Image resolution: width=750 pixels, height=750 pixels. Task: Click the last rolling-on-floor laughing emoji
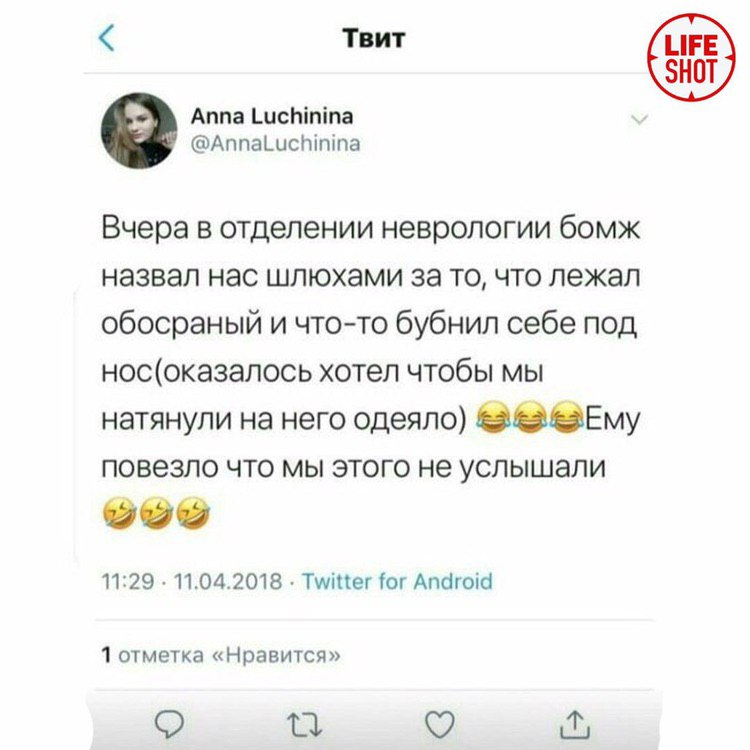click(193, 512)
